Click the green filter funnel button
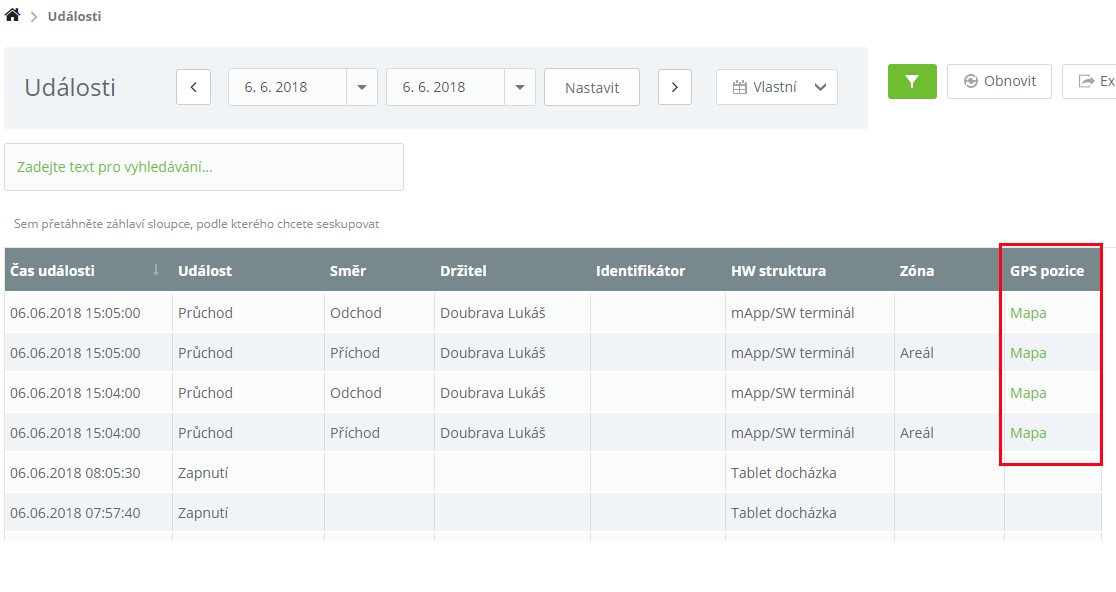Screen dimensions: 1116x592 click(912, 81)
